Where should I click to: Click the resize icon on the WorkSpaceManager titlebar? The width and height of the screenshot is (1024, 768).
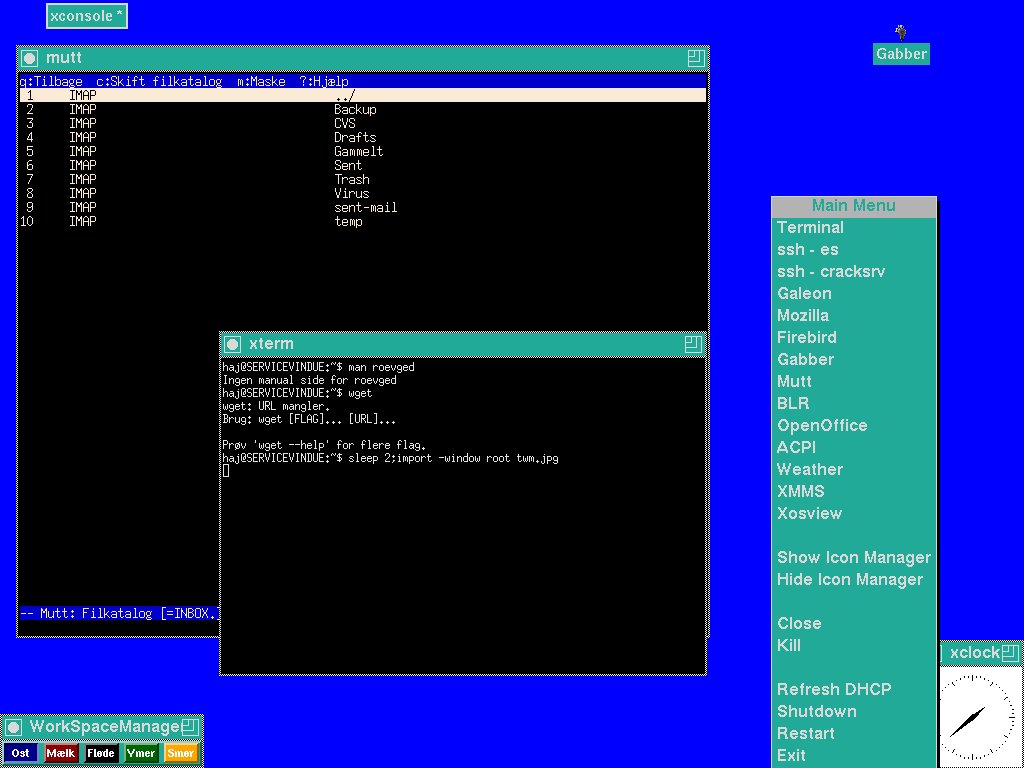pyautogui.click(x=189, y=727)
